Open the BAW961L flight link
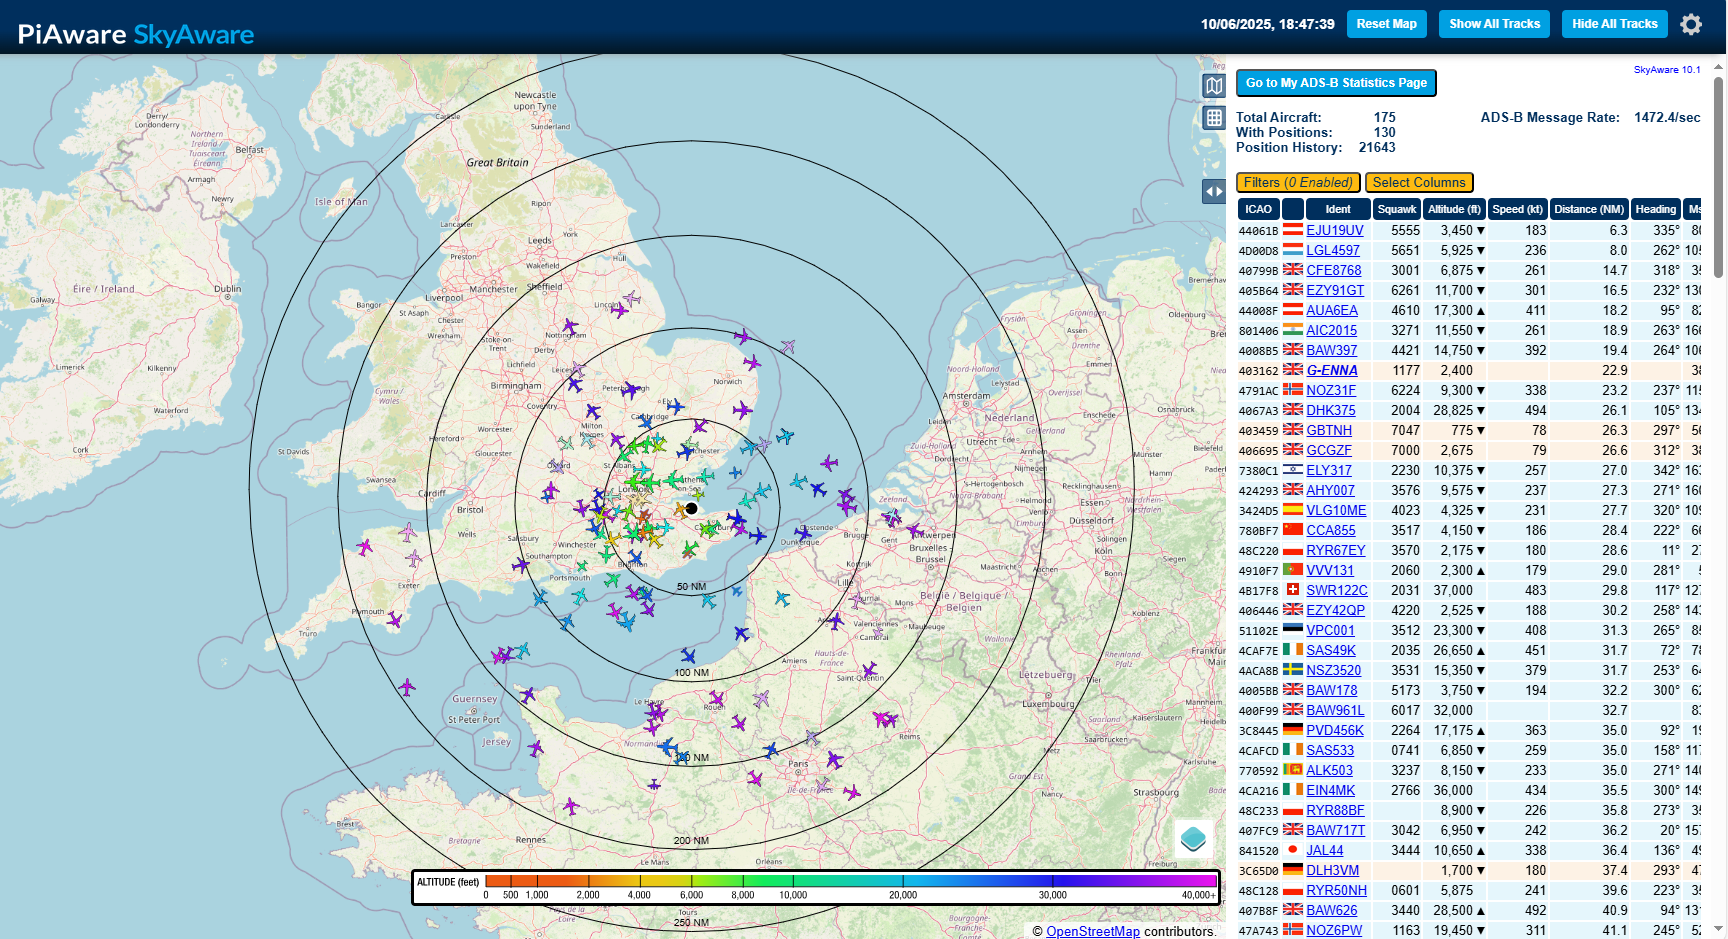Image resolution: width=1728 pixels, height=939 pixels. 1335,710
